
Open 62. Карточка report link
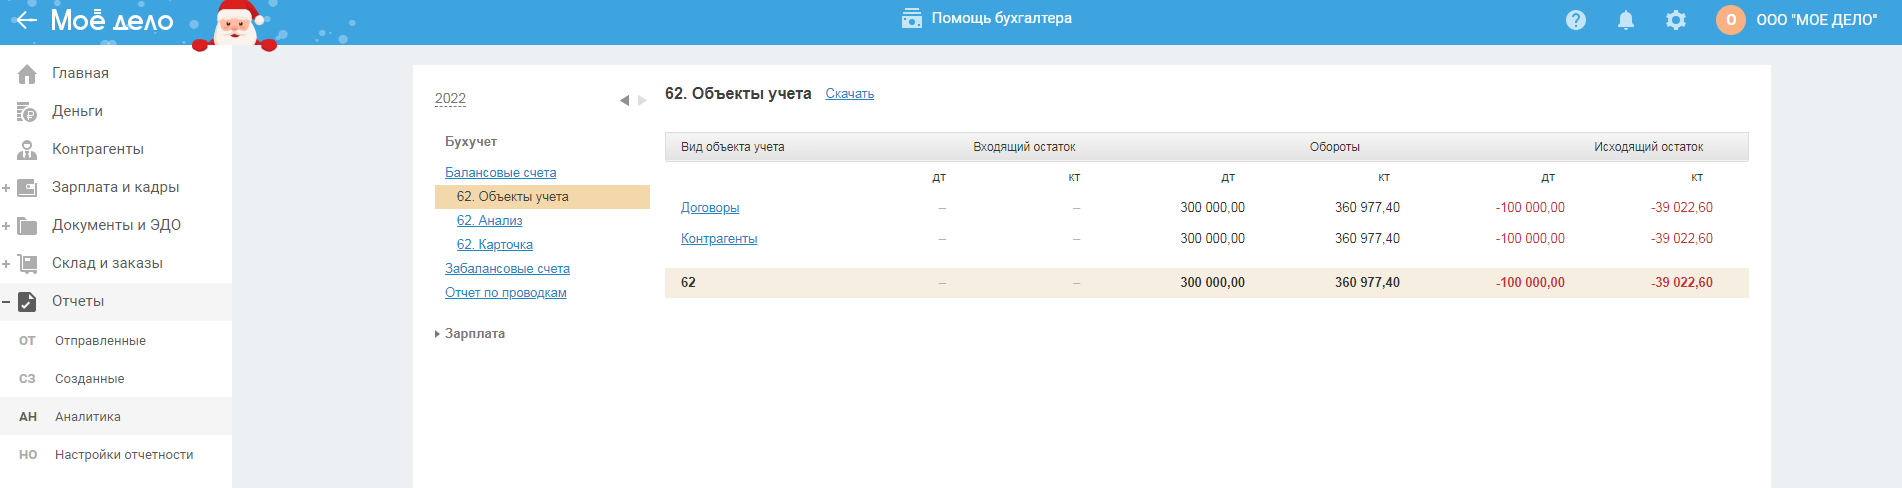pyautogui.click(x=494, y=245)
